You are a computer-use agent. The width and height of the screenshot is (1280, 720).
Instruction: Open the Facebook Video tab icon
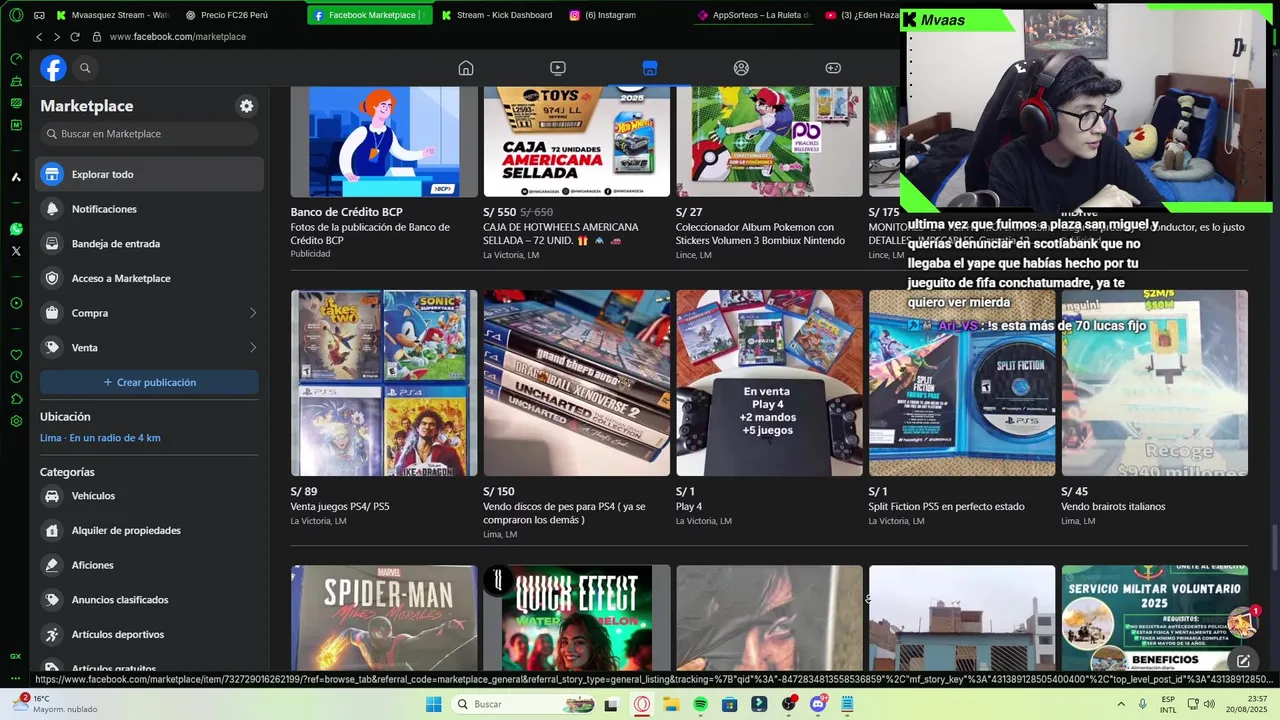[558, 68]
